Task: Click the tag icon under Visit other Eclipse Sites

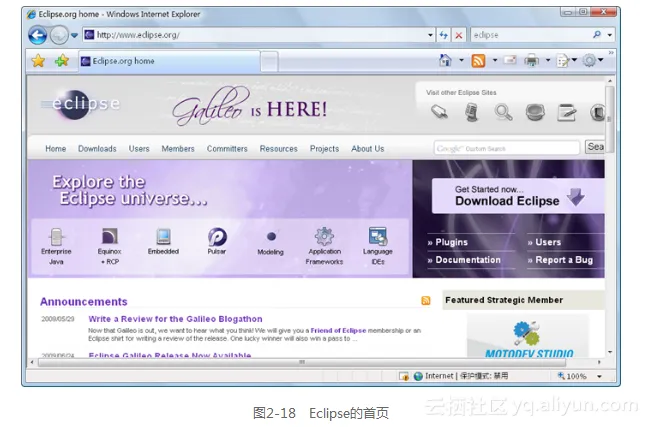Action: click(x=439, y=112)
